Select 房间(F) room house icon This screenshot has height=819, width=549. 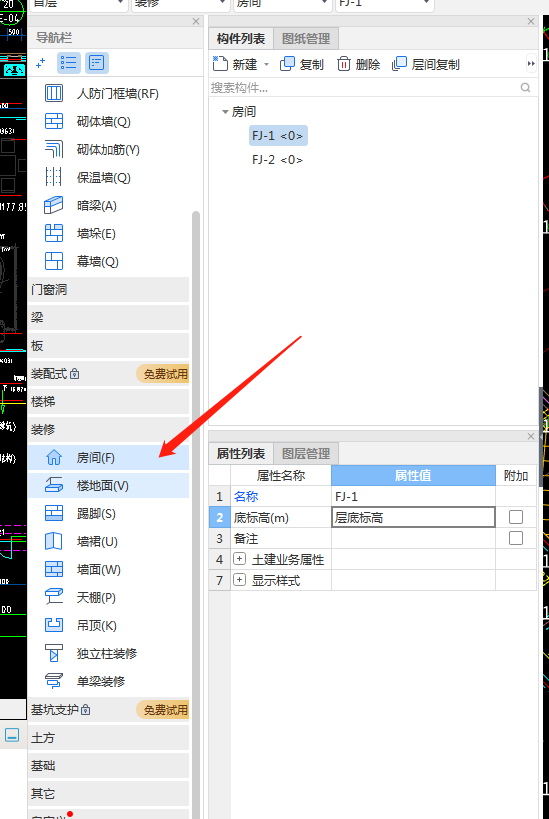[54, 458]
